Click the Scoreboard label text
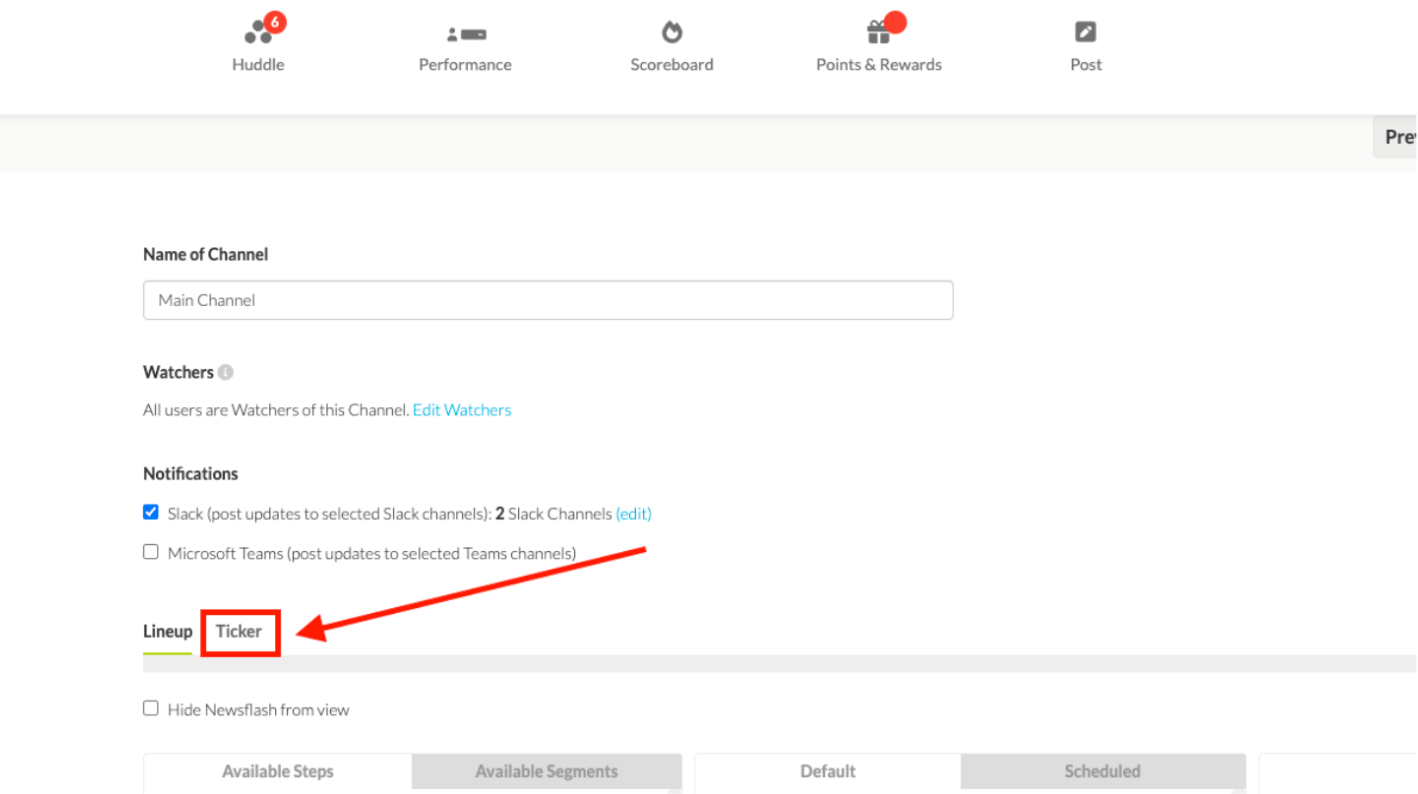Viewport: 1418px width, 794px height. pyautogui.click(x=672, y=64)
